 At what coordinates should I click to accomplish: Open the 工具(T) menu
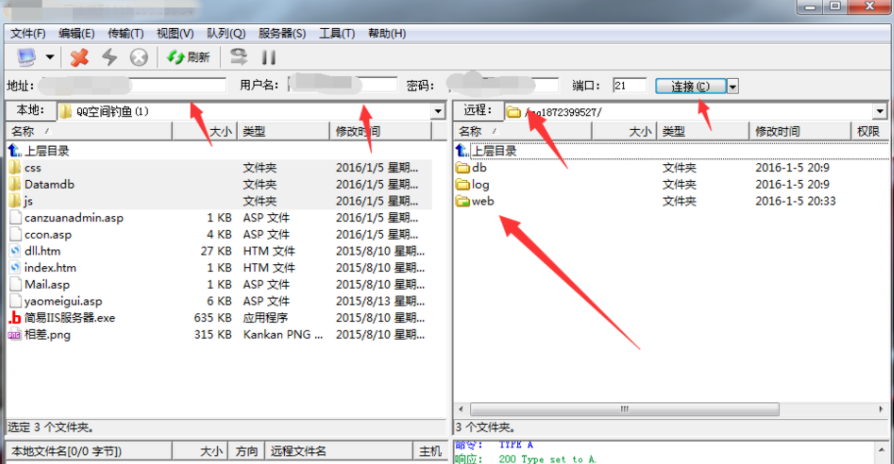coord(337,33)
